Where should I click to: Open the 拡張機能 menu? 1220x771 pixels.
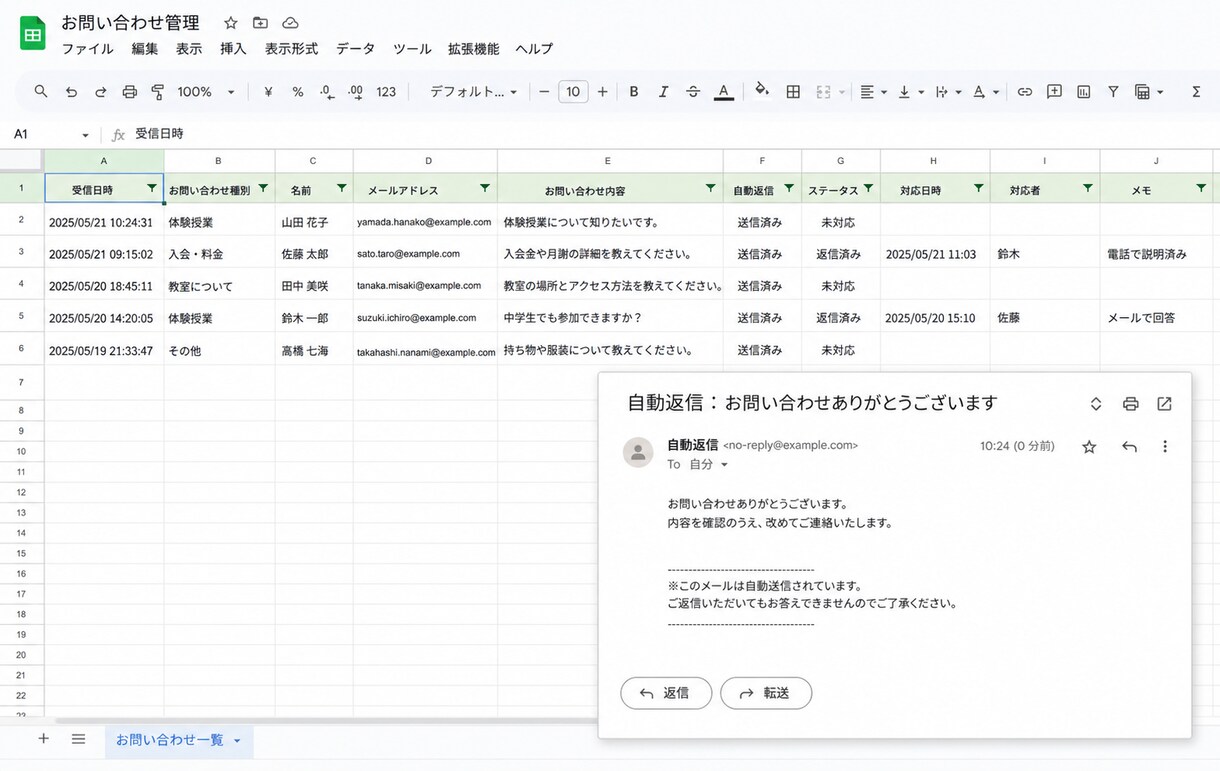point(473,49)
